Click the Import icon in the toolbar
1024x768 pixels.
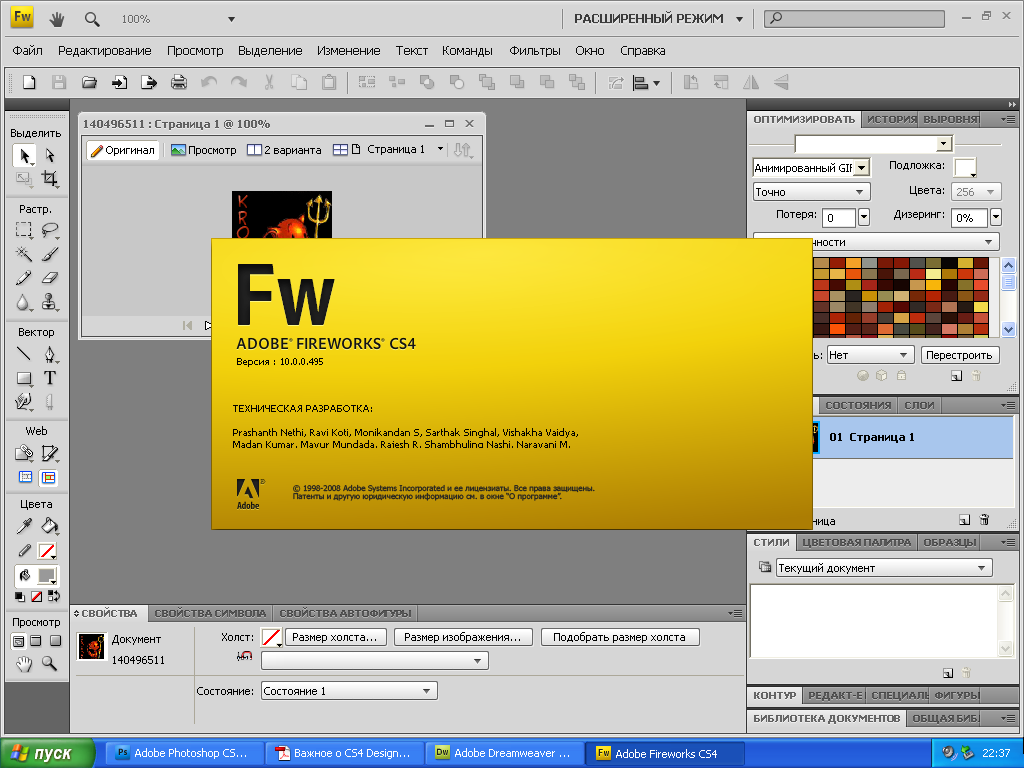pyautogui.click(x=119, y=82)
